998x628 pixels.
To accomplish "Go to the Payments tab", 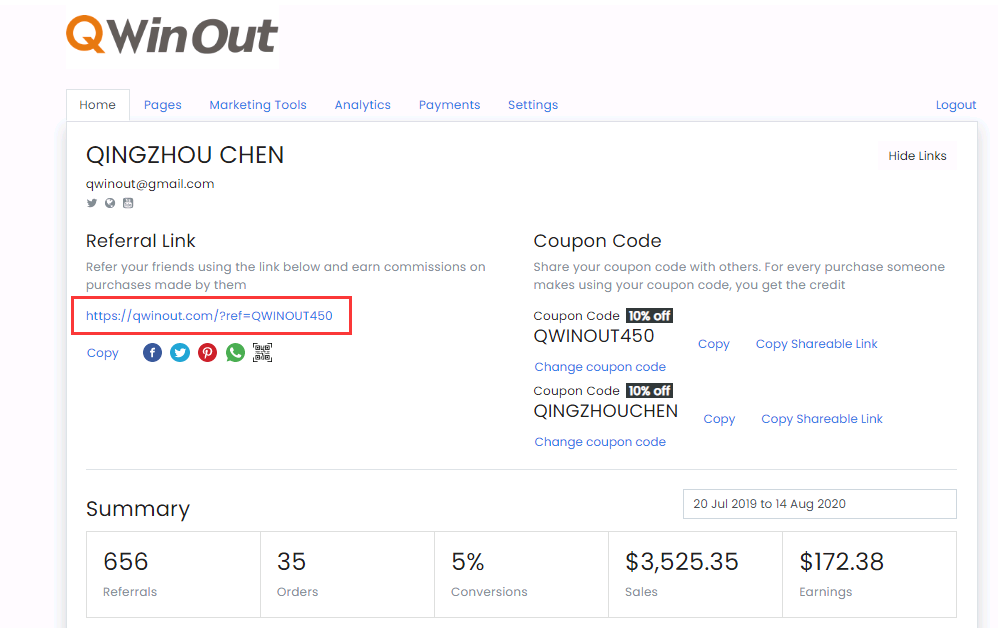I will [449, 105].
